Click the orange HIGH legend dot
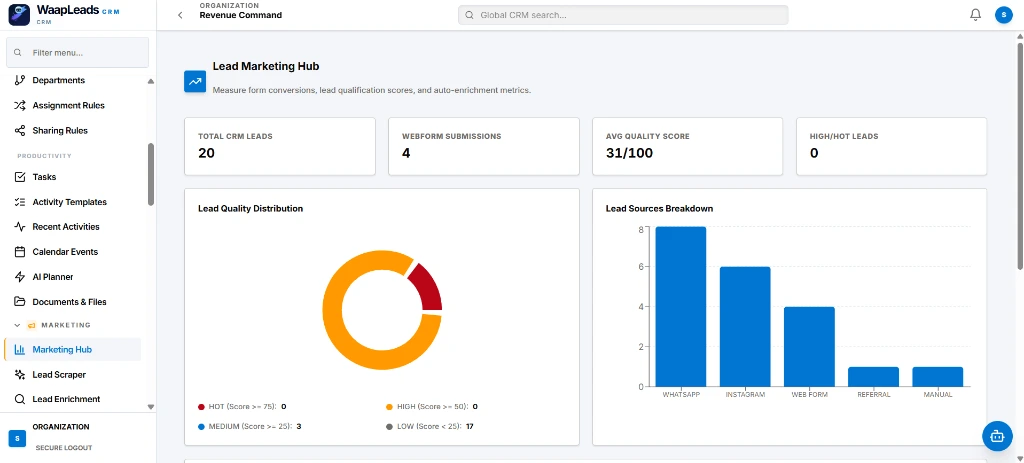Screen dimensions: 1024x463 pos(390,407)
